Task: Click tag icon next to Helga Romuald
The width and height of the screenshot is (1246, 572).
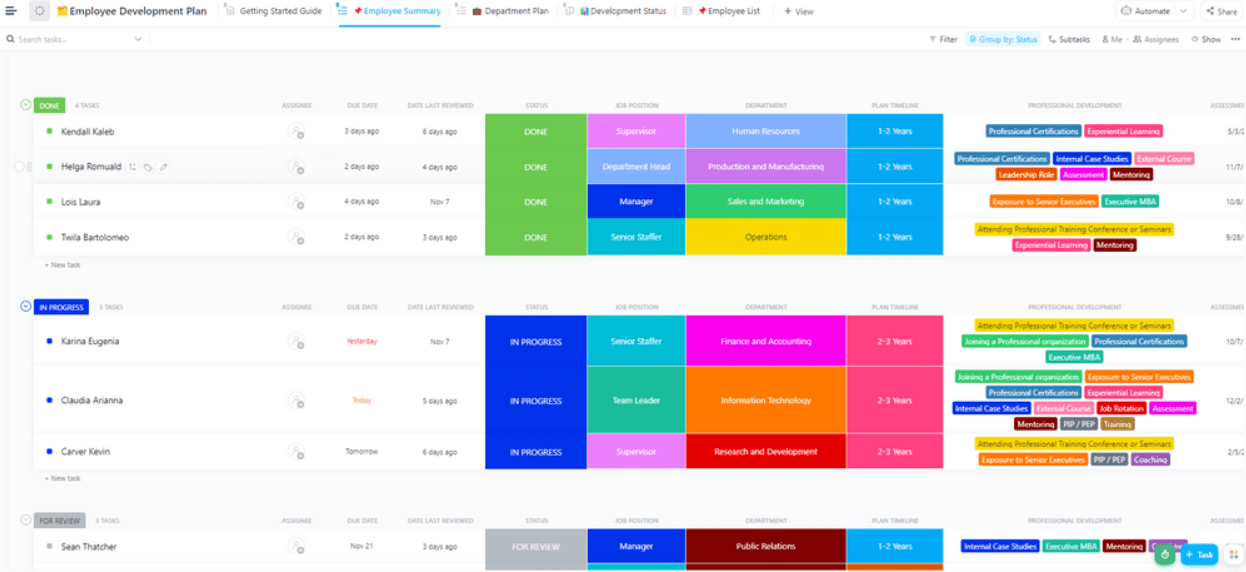Action: pyautogui.click(x=148, y=167)
